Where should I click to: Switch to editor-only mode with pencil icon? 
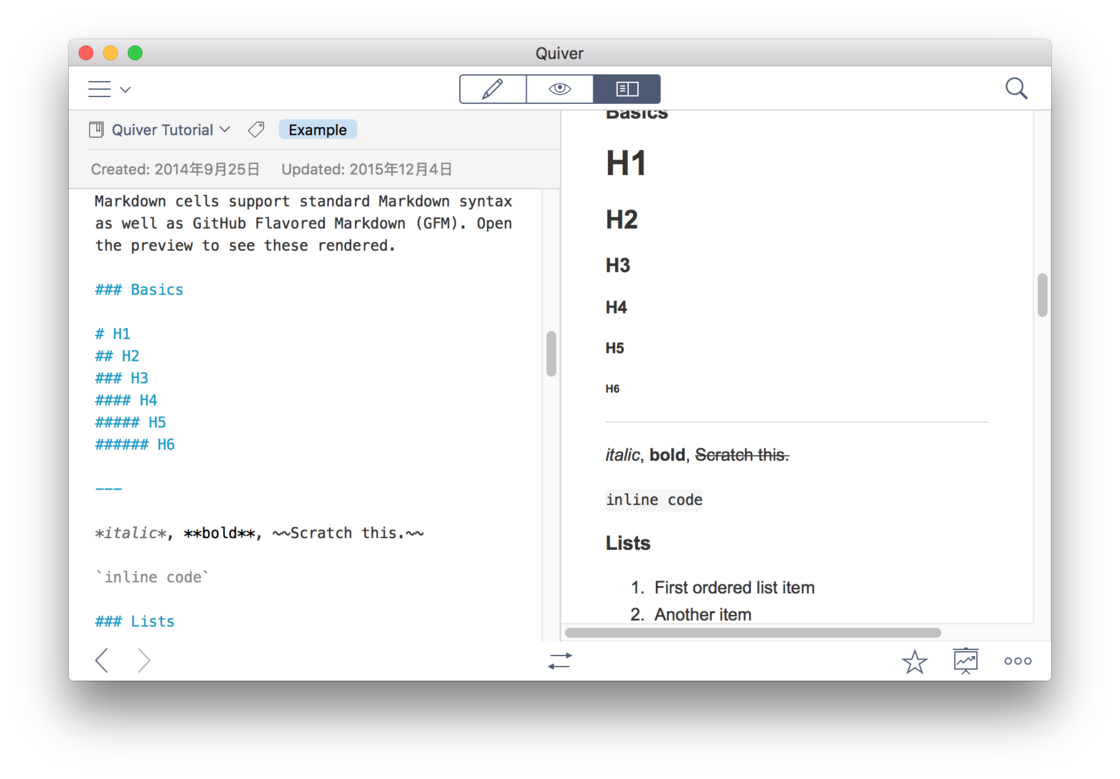[492, 89]
